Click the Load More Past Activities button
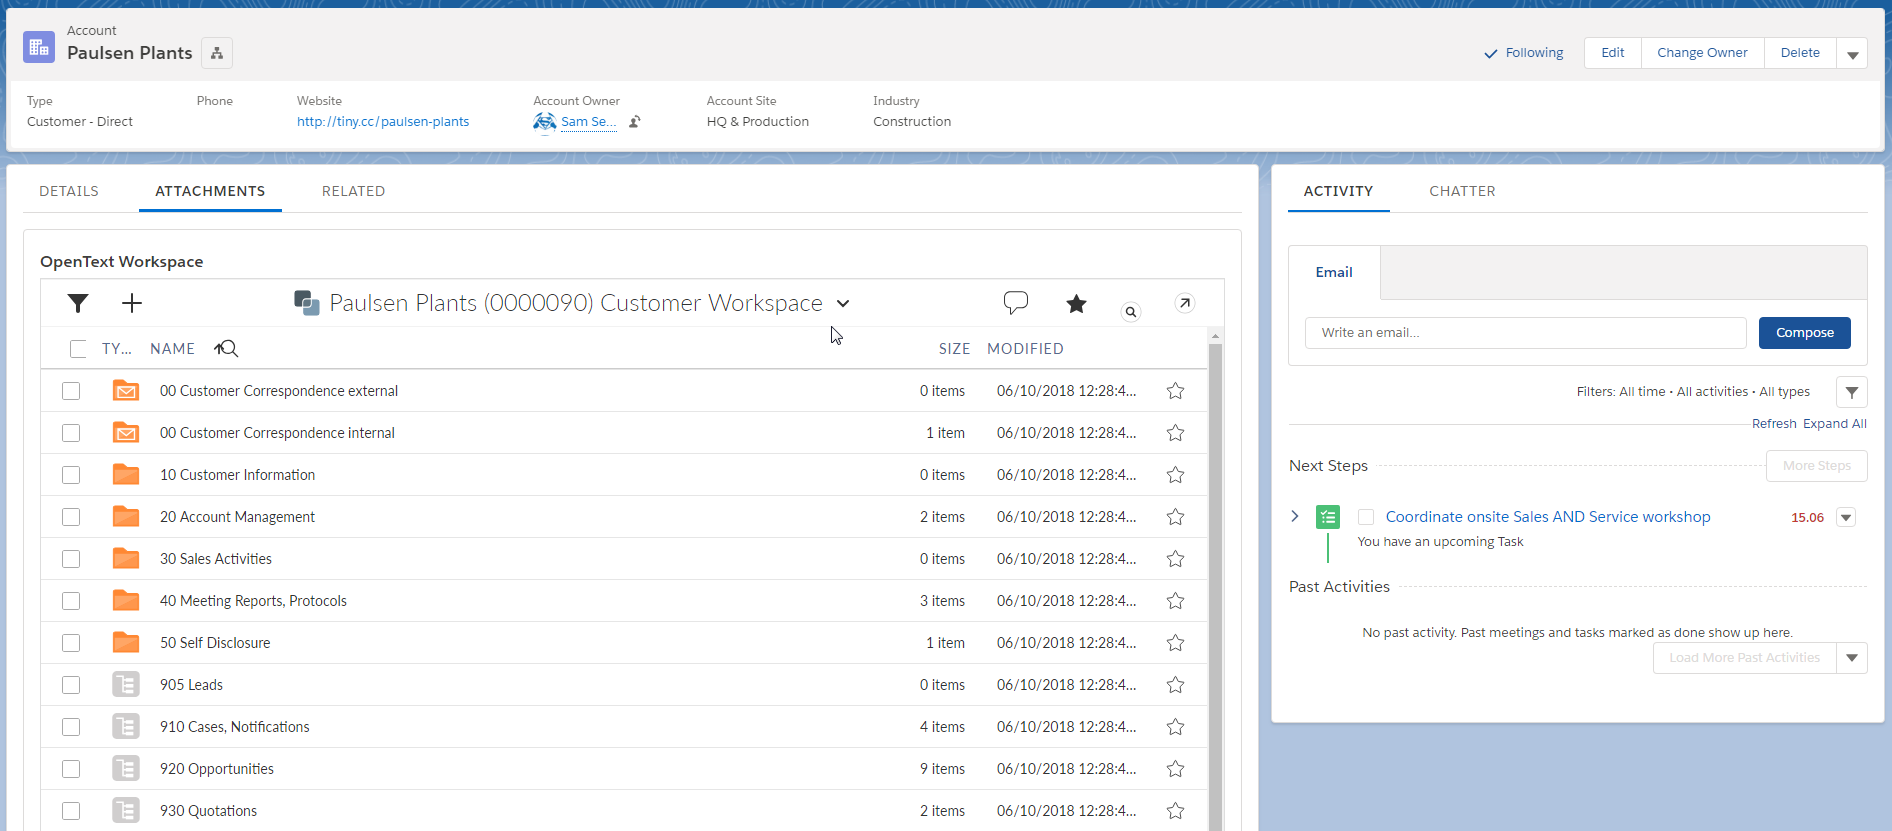Viewport: 1892px width, 831px height. tap(1744, 658)
